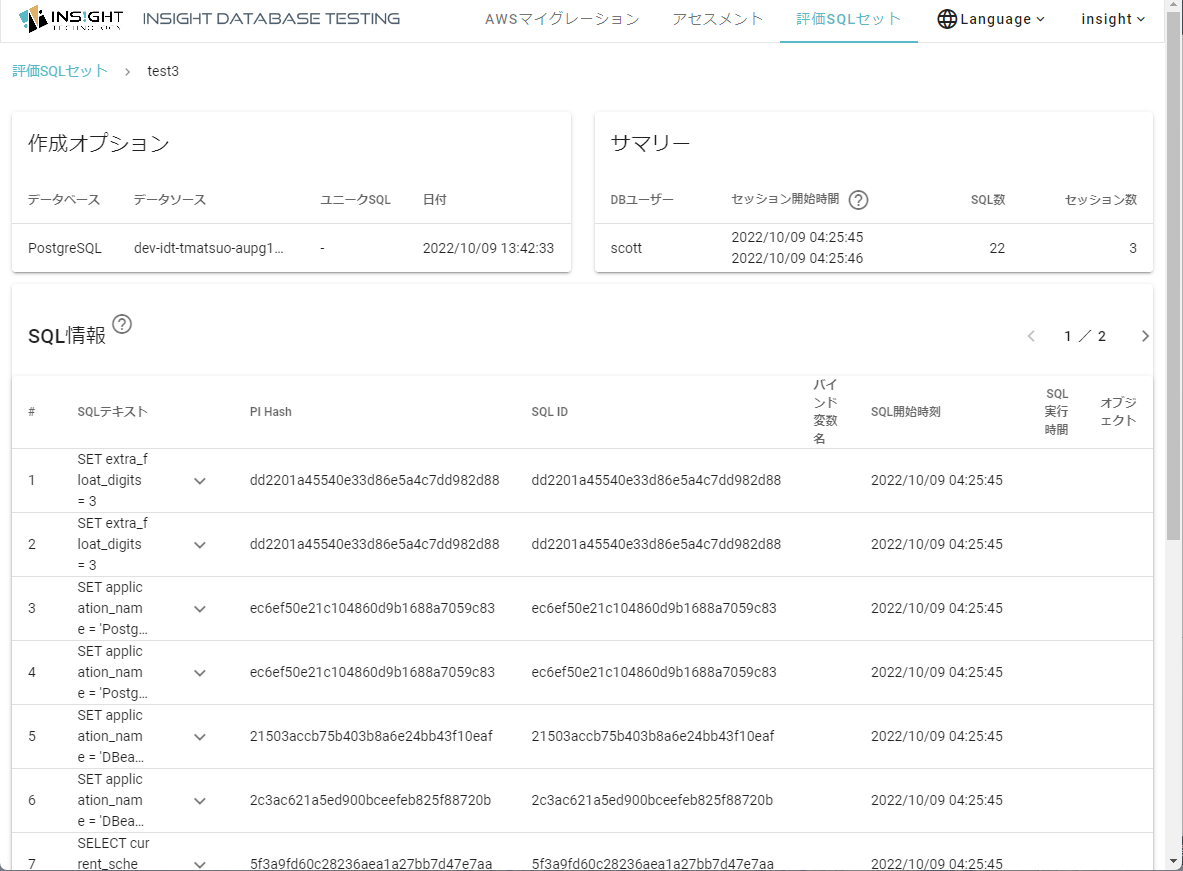1183x871 pixels.
Task: Switch to AWSマイグレーション tab
Action: click(562, 19)
